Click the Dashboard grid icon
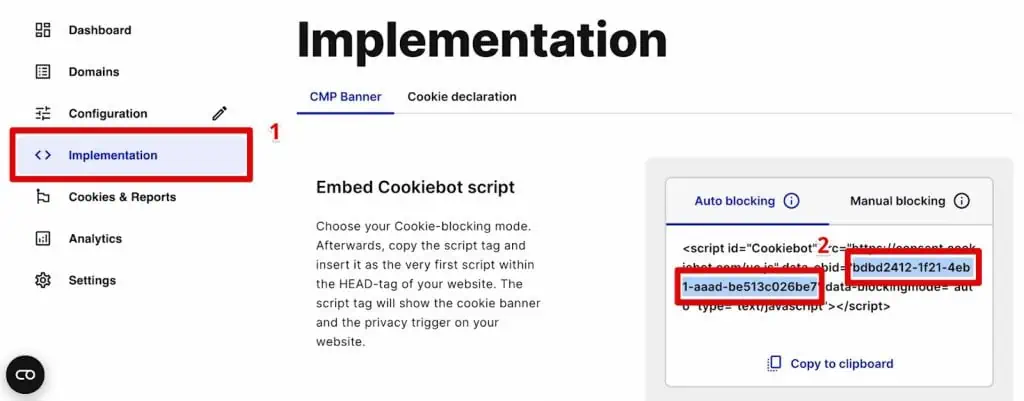The width and height of the screenshot is (1024, 401). tap(42, 30)
